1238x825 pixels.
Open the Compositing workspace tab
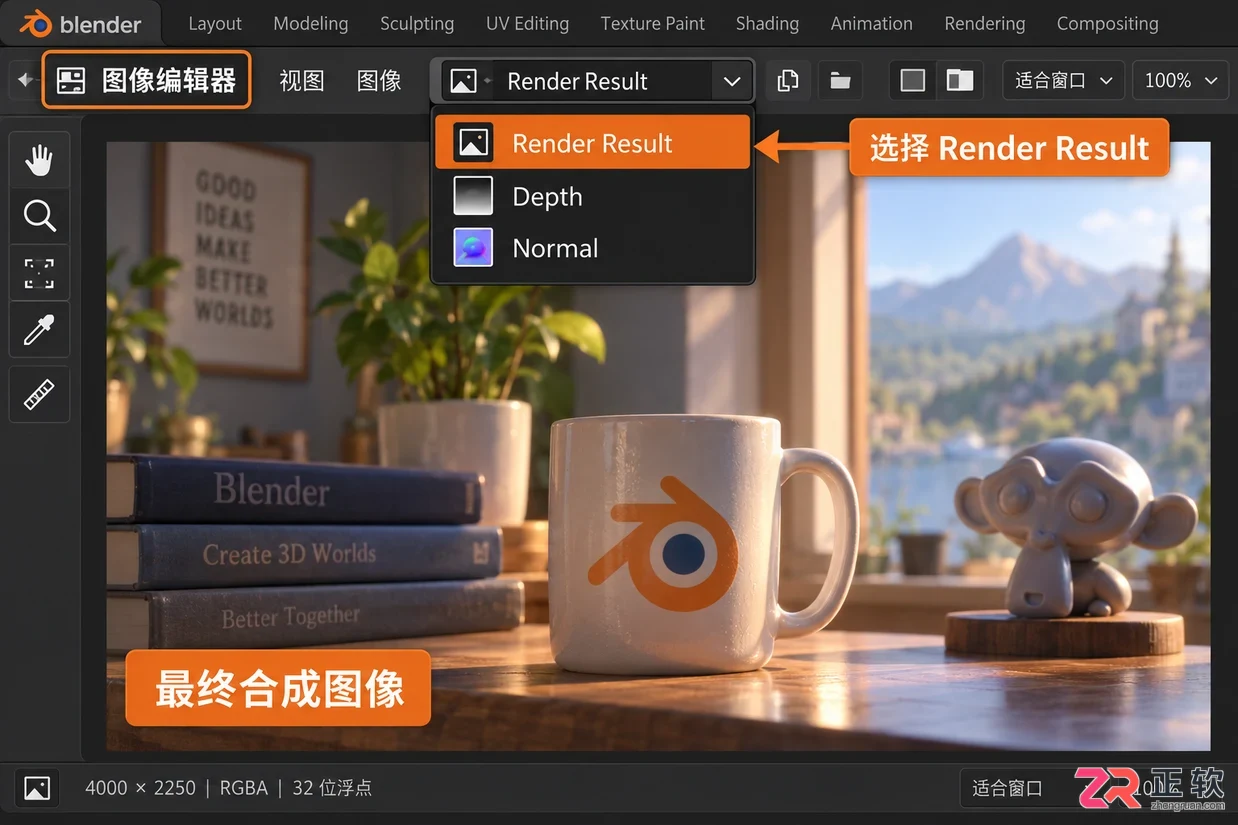1107,23
